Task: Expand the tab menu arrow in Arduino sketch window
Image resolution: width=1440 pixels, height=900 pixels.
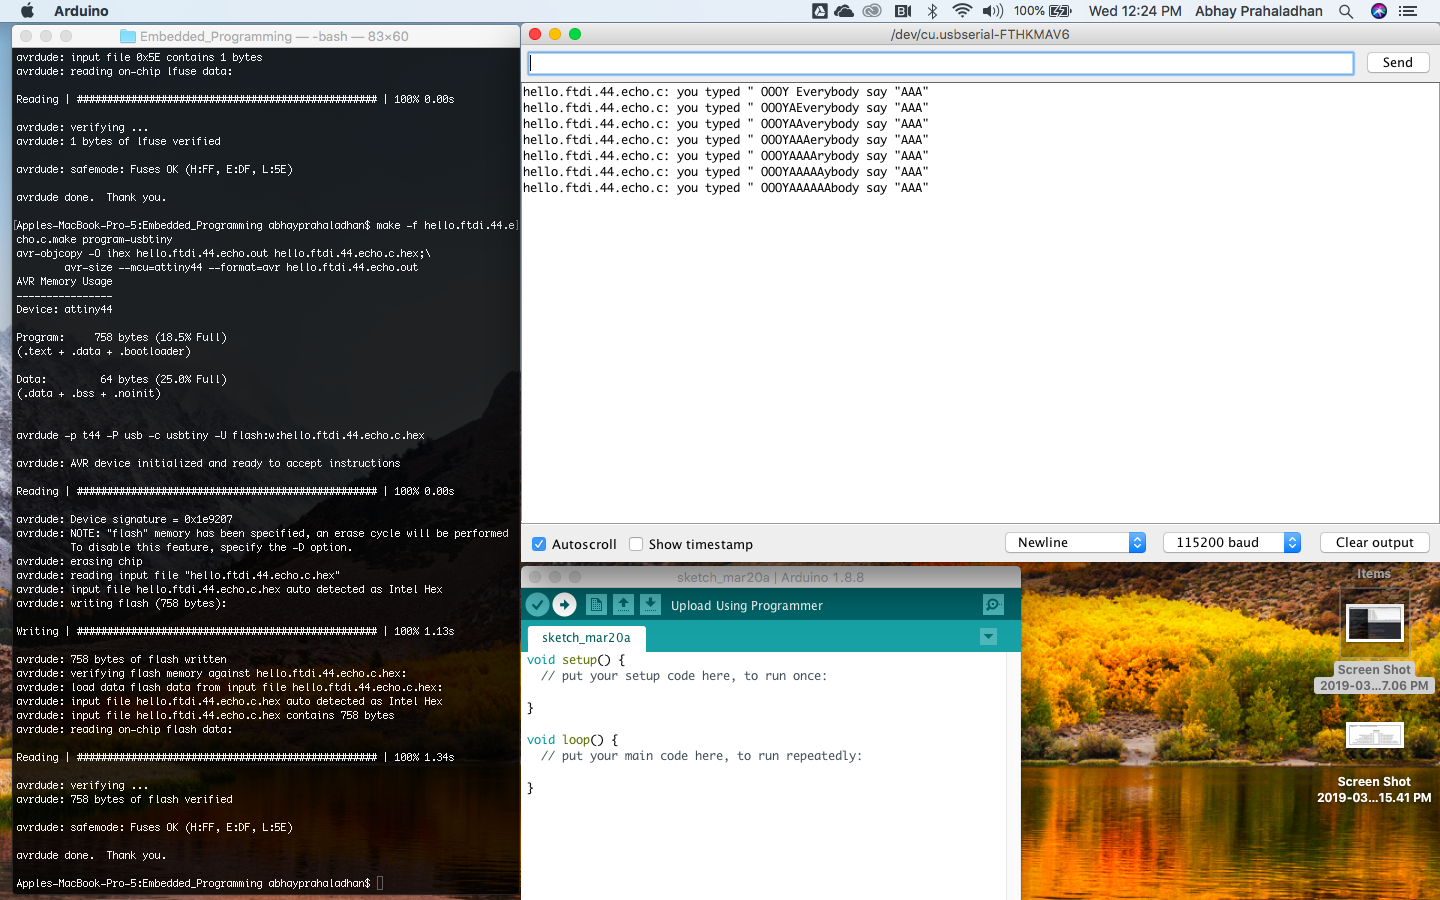Action: [x=988, y=637]
